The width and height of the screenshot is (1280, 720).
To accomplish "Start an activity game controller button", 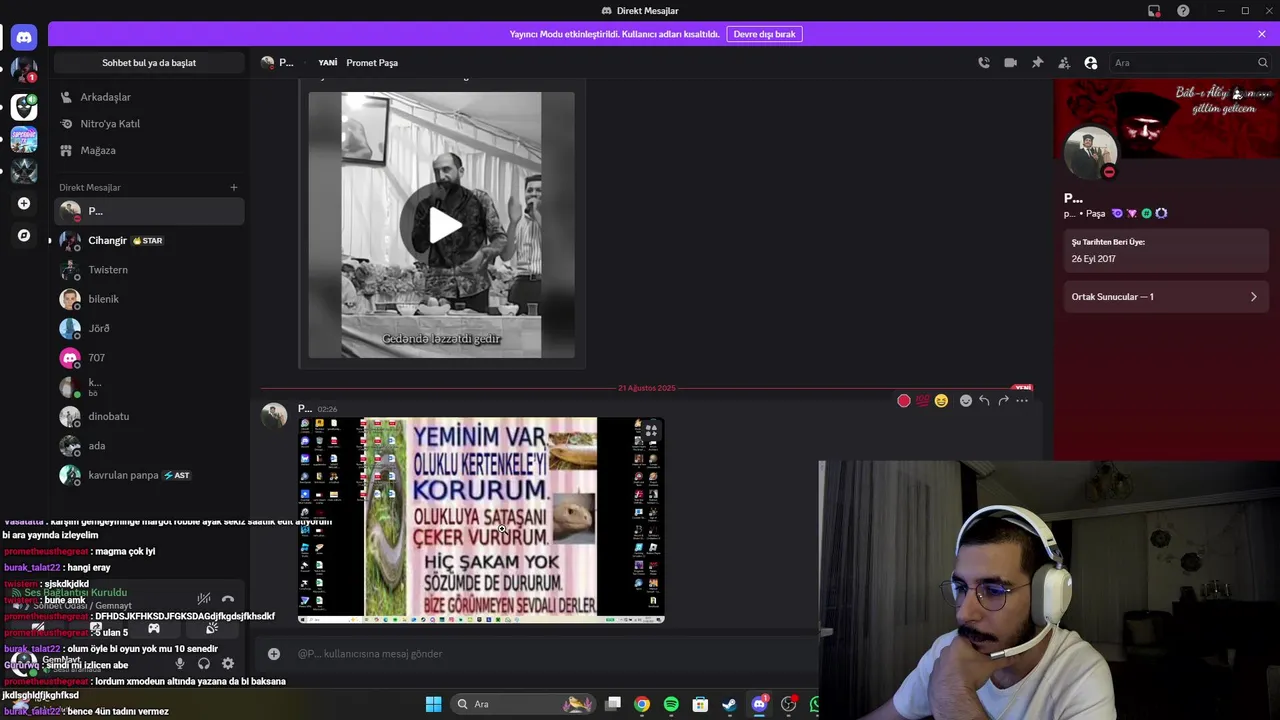I will pos(154,629).
